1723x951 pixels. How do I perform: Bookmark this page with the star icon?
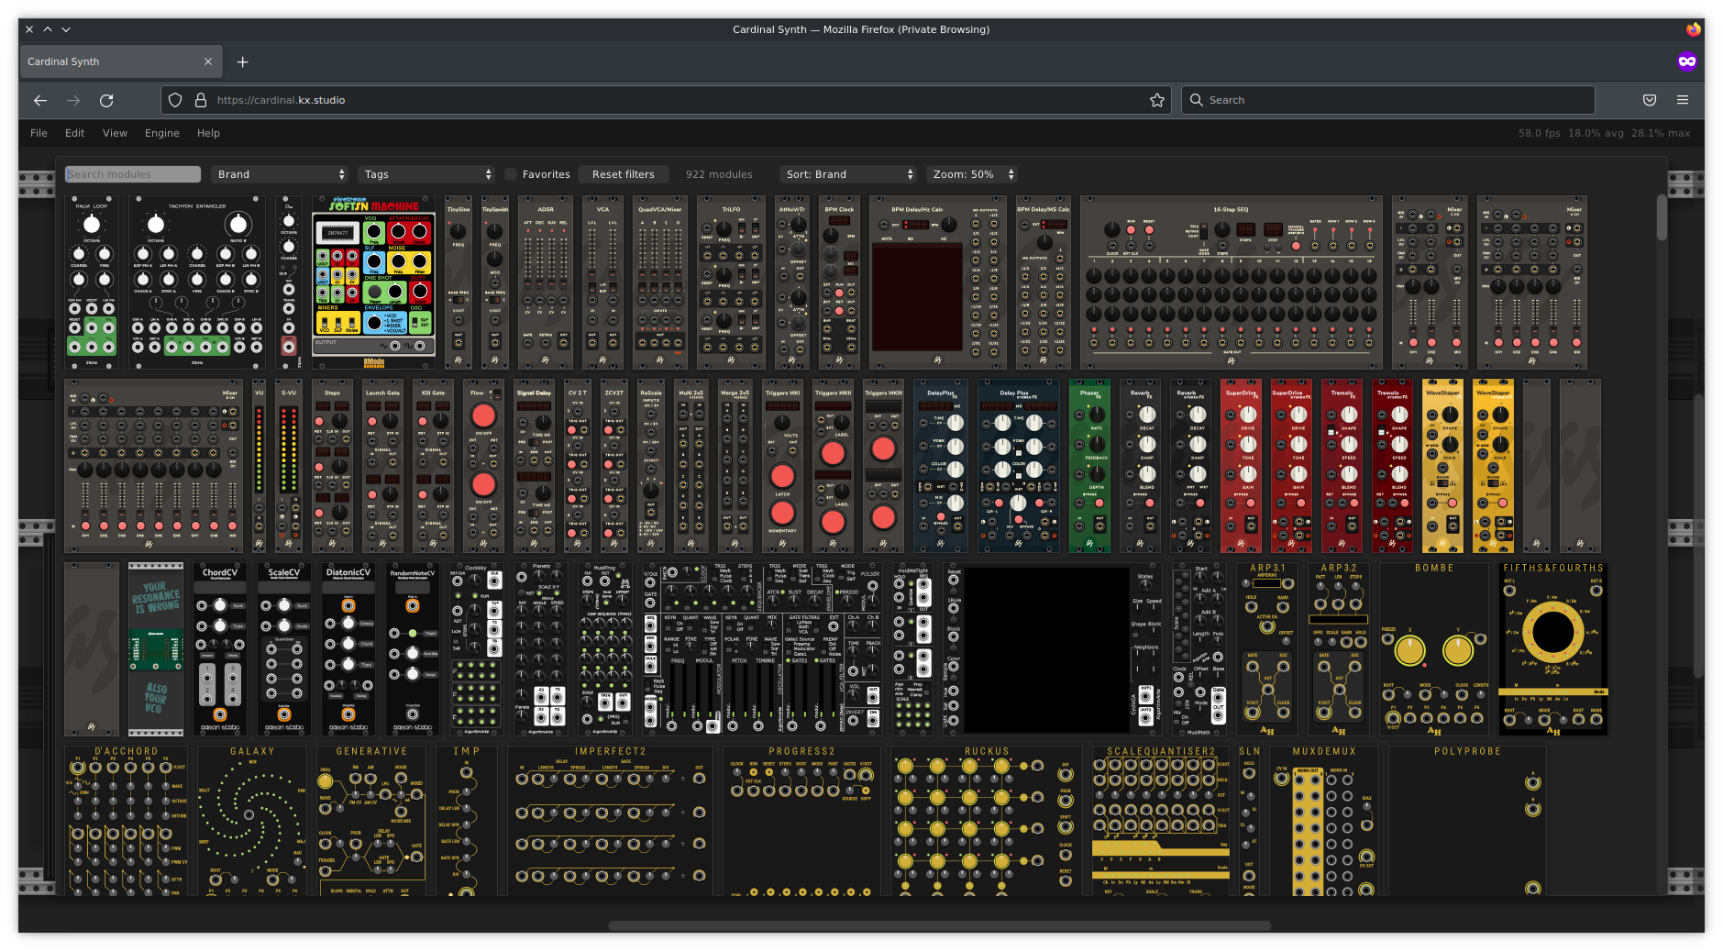coord(1157,100)
